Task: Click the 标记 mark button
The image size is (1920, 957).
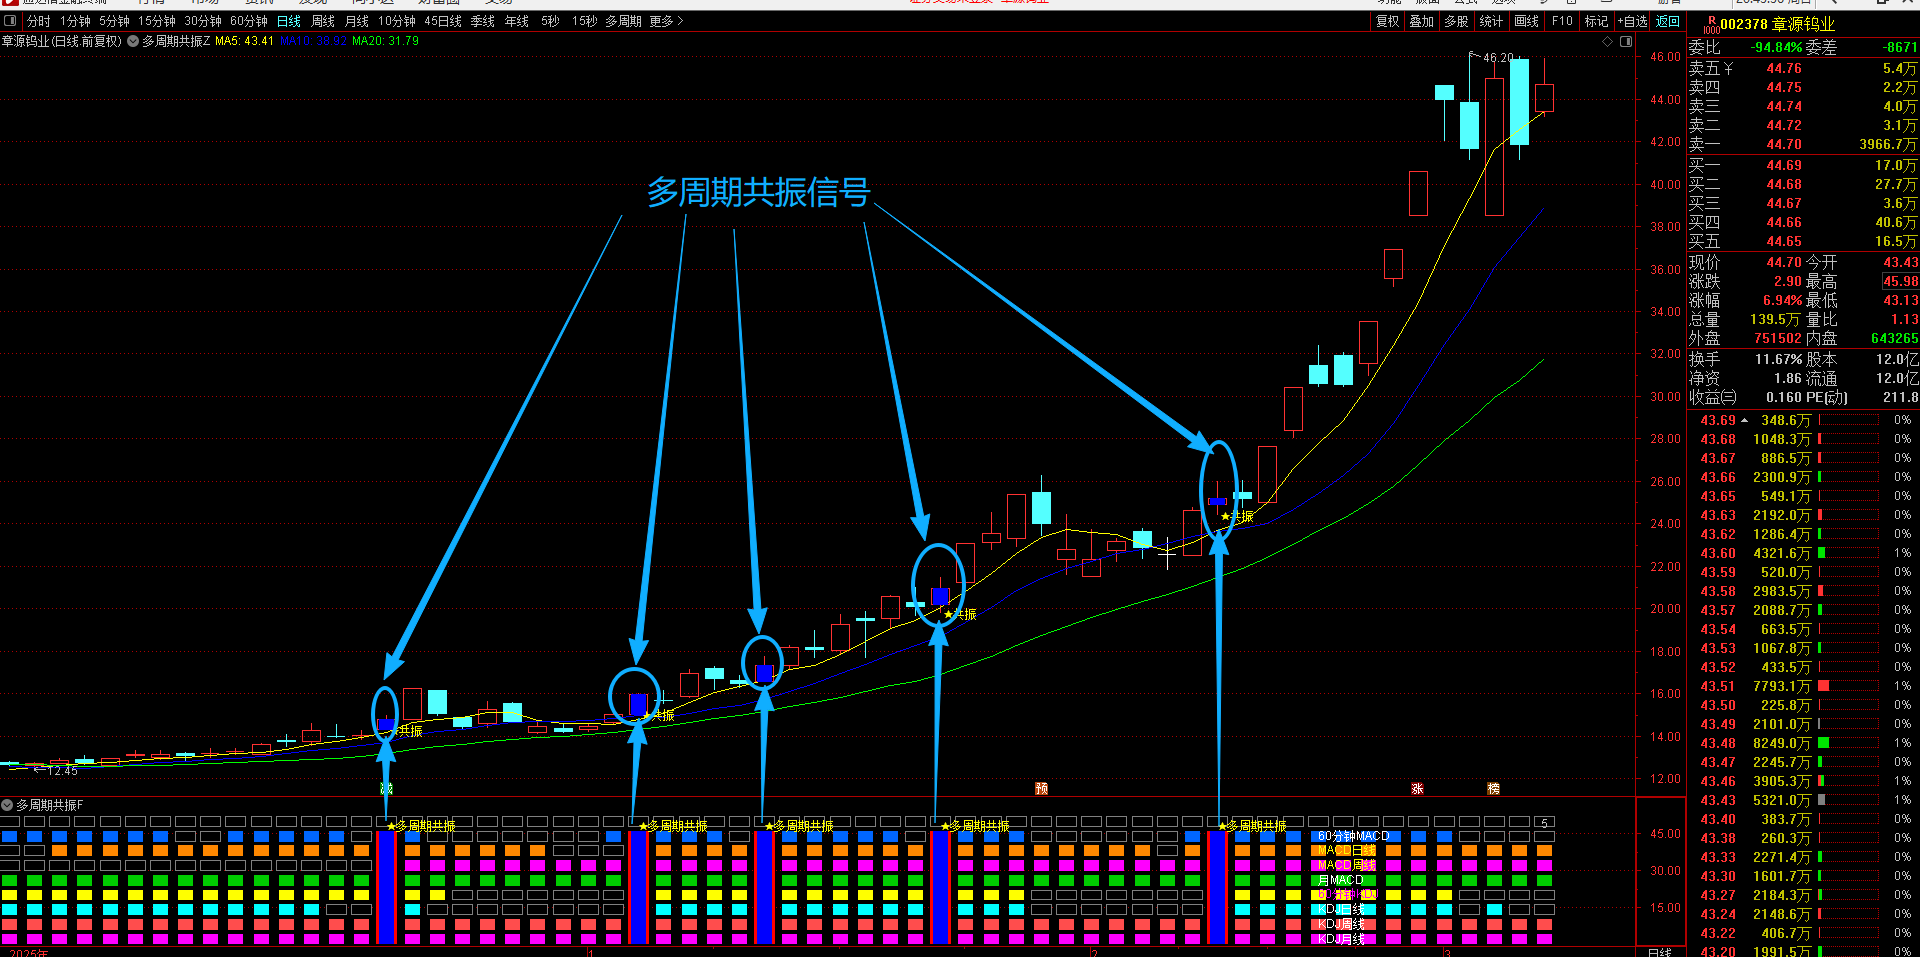Action: pos(1597,21)
